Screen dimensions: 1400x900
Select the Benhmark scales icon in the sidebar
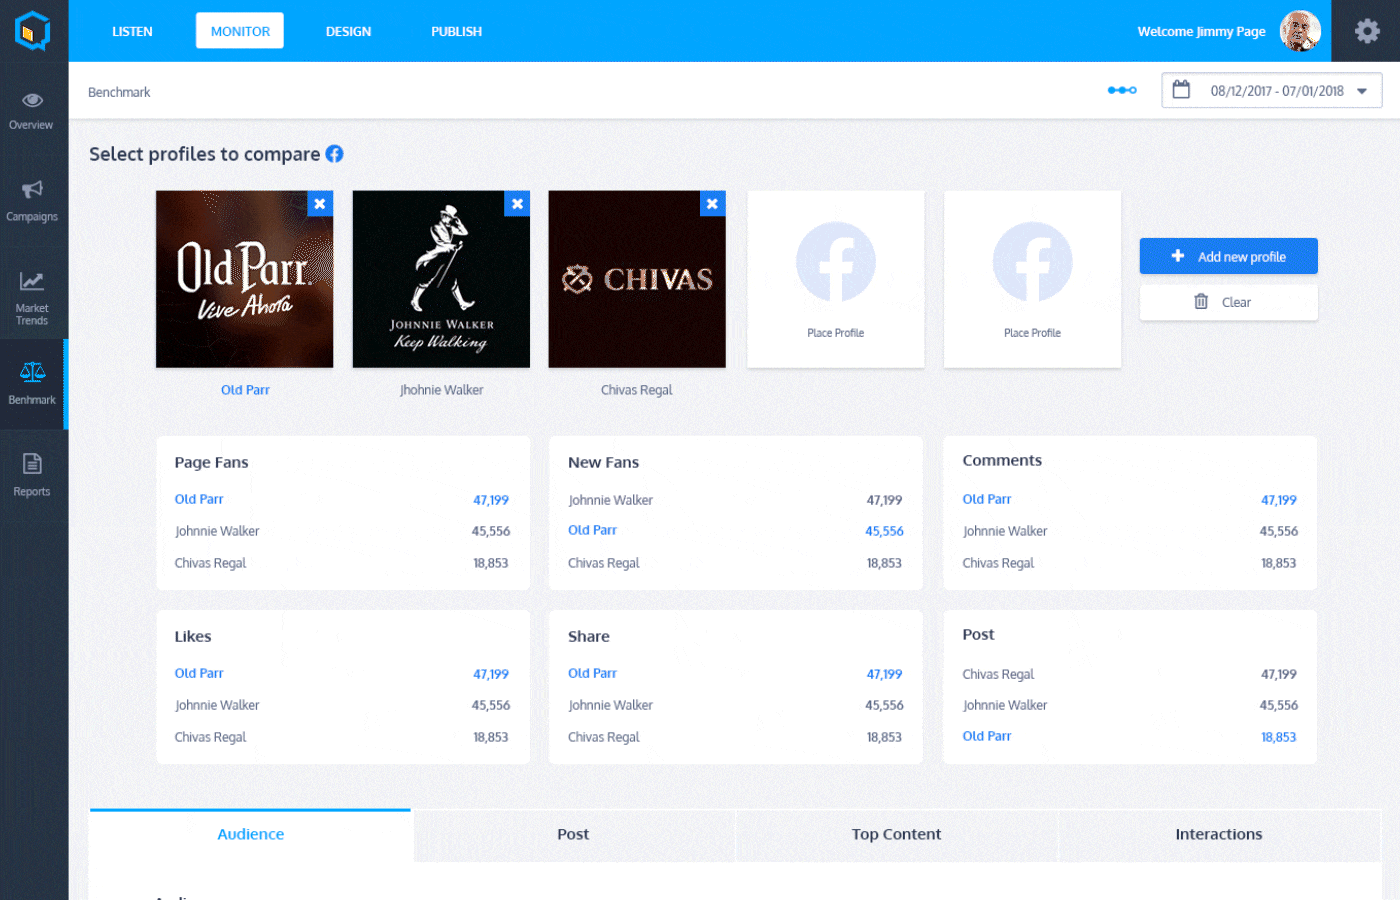pyautogui.click(x=32, y=373)
